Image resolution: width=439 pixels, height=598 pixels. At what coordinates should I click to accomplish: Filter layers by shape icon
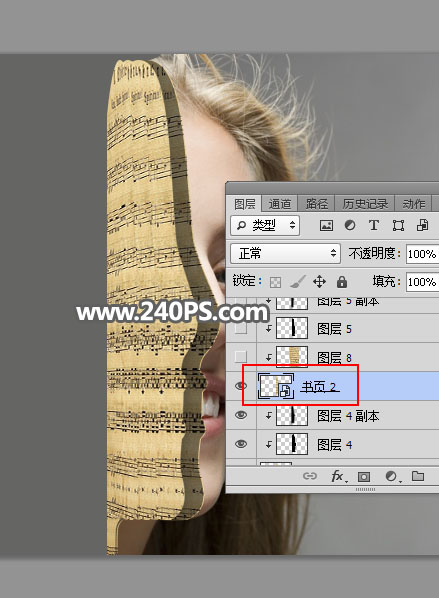pyautogui.click(x=398, y=225)
